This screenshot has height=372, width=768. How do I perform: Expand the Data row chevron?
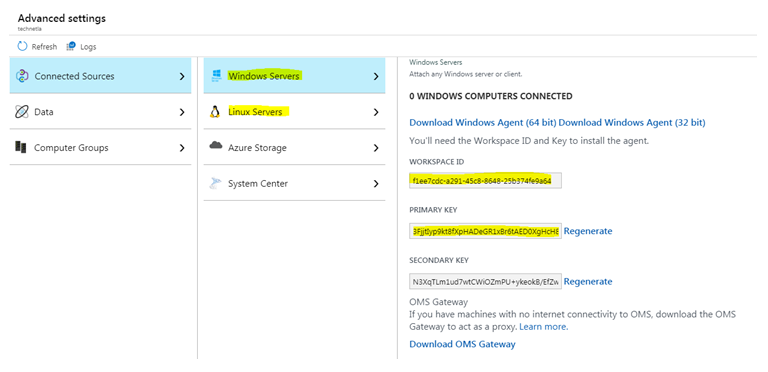(182, 112)
